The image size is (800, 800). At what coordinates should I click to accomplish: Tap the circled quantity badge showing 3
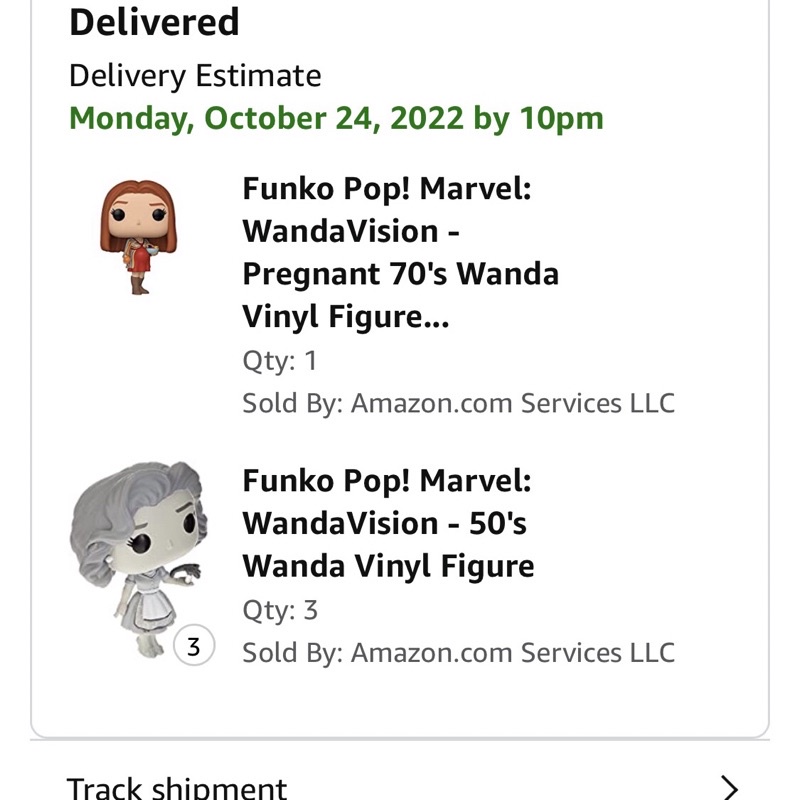tap(194, 647)
